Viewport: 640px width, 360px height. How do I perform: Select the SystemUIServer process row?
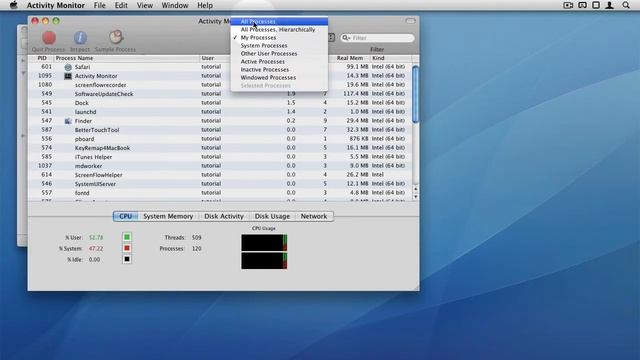(220, 184)
